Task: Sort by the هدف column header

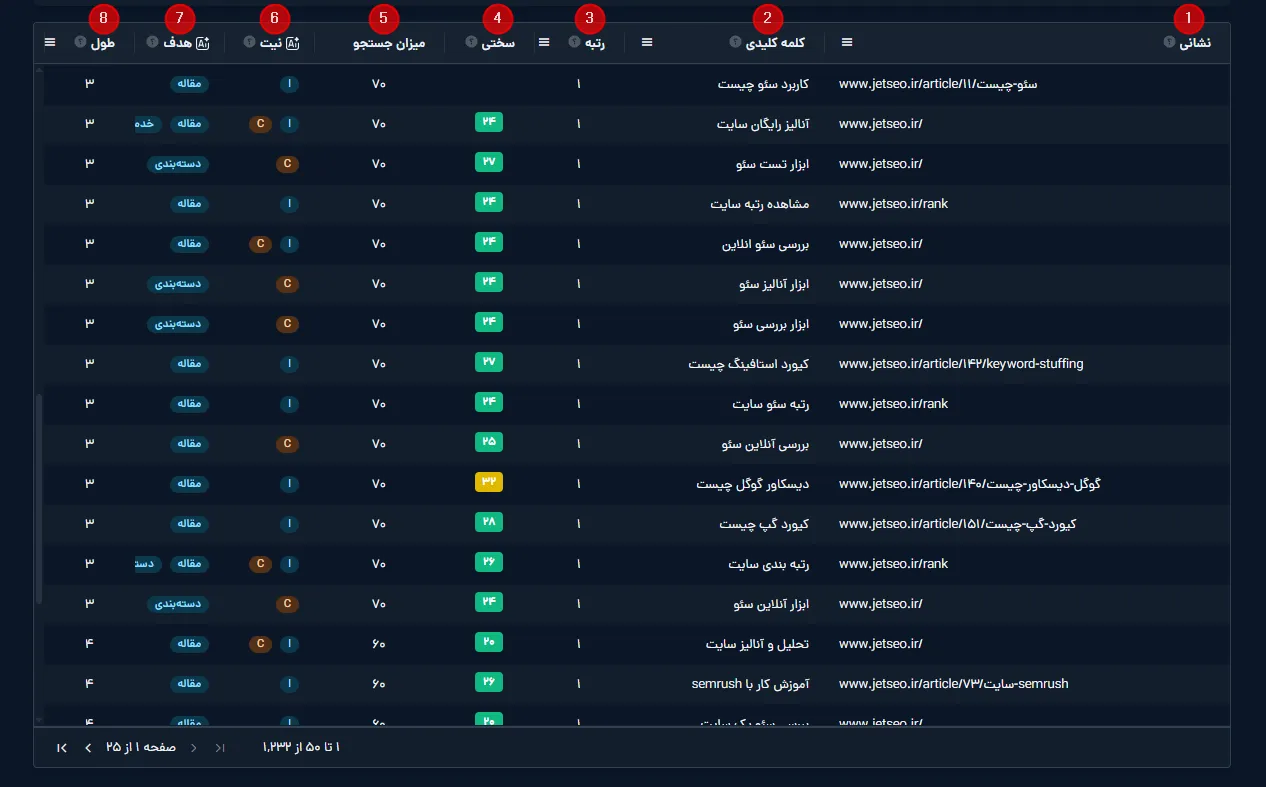Action: pos(178,43)
